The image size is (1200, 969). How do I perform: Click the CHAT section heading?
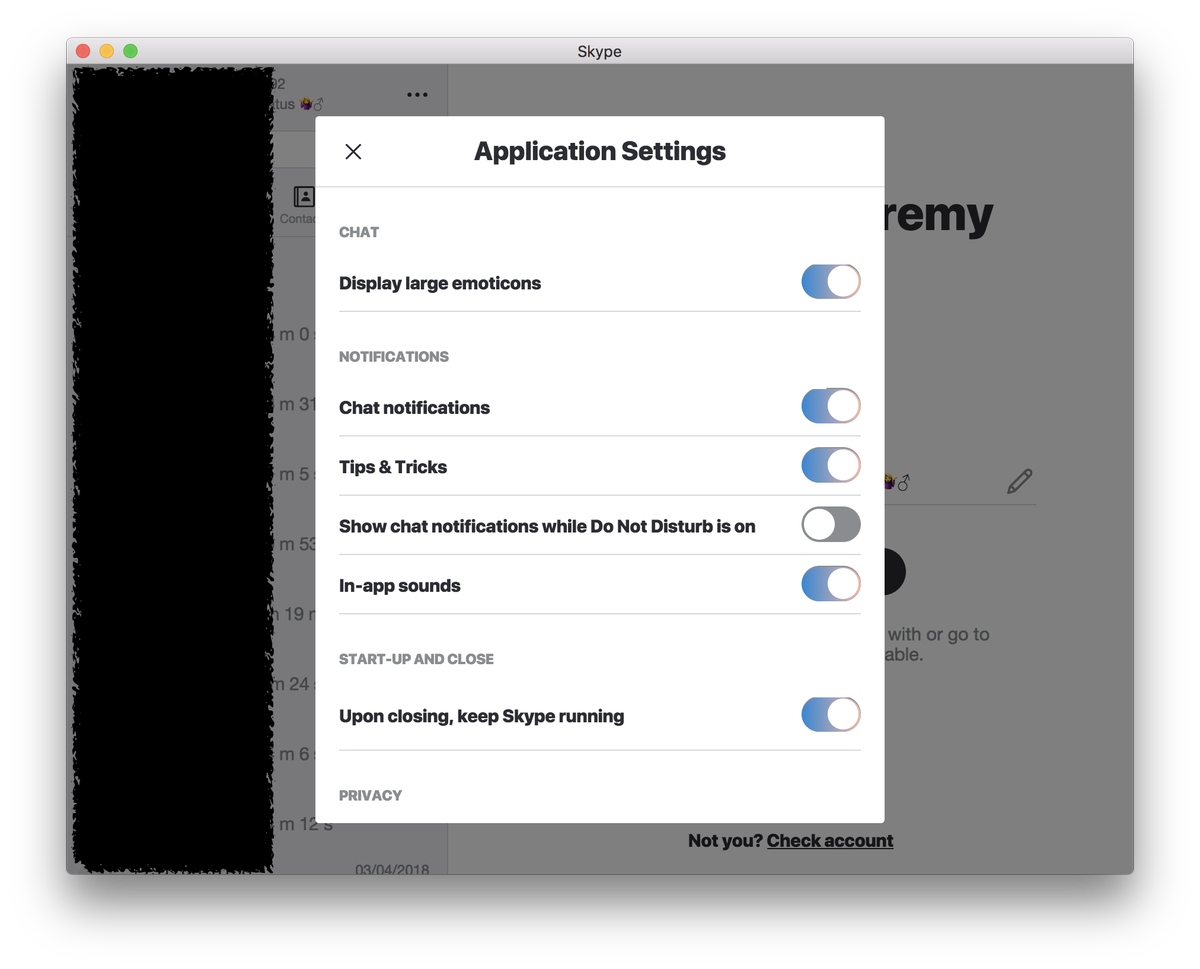tap(359, 232)
